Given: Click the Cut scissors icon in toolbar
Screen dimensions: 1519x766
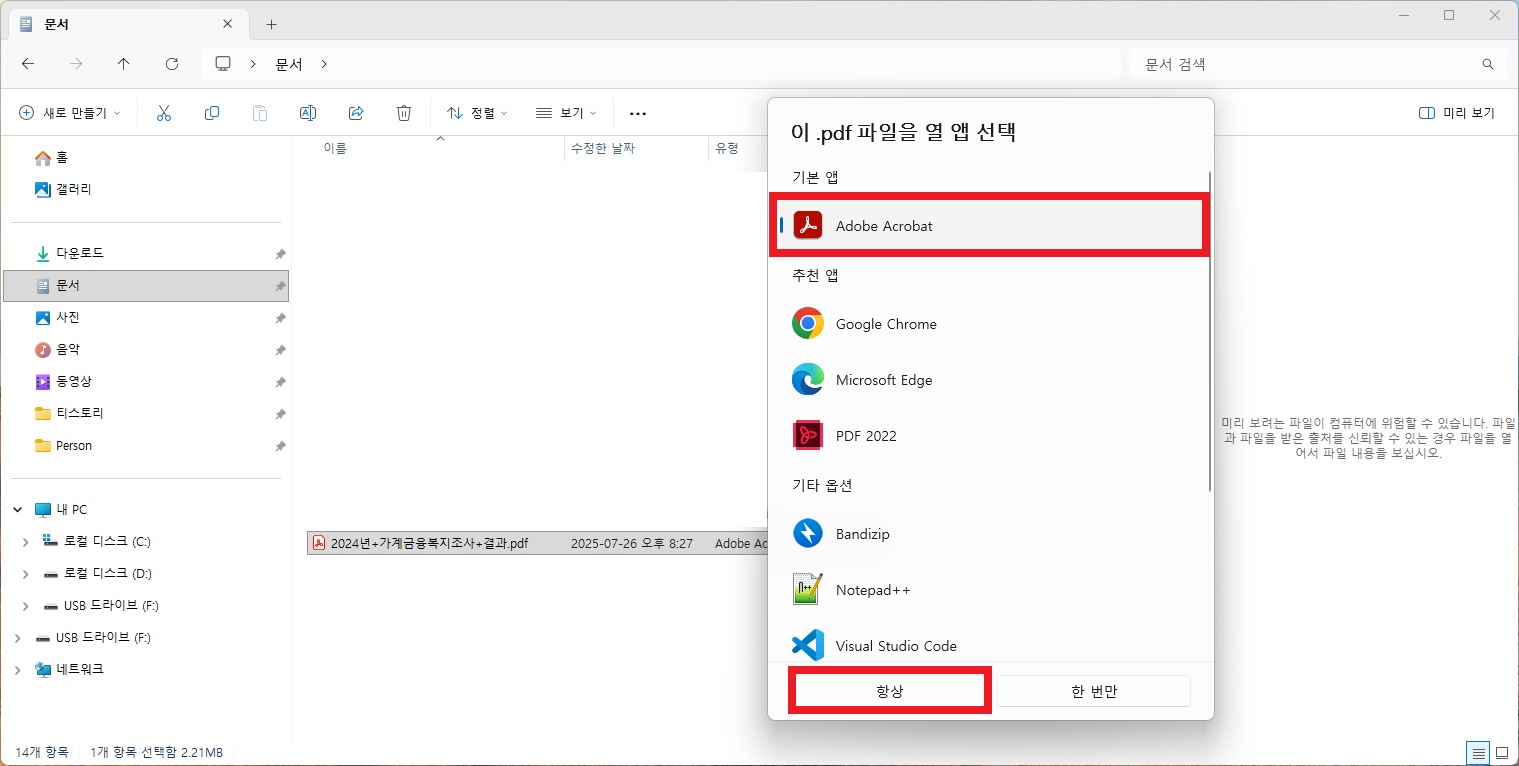Looking at the screenshot, I should click(164, 113).
